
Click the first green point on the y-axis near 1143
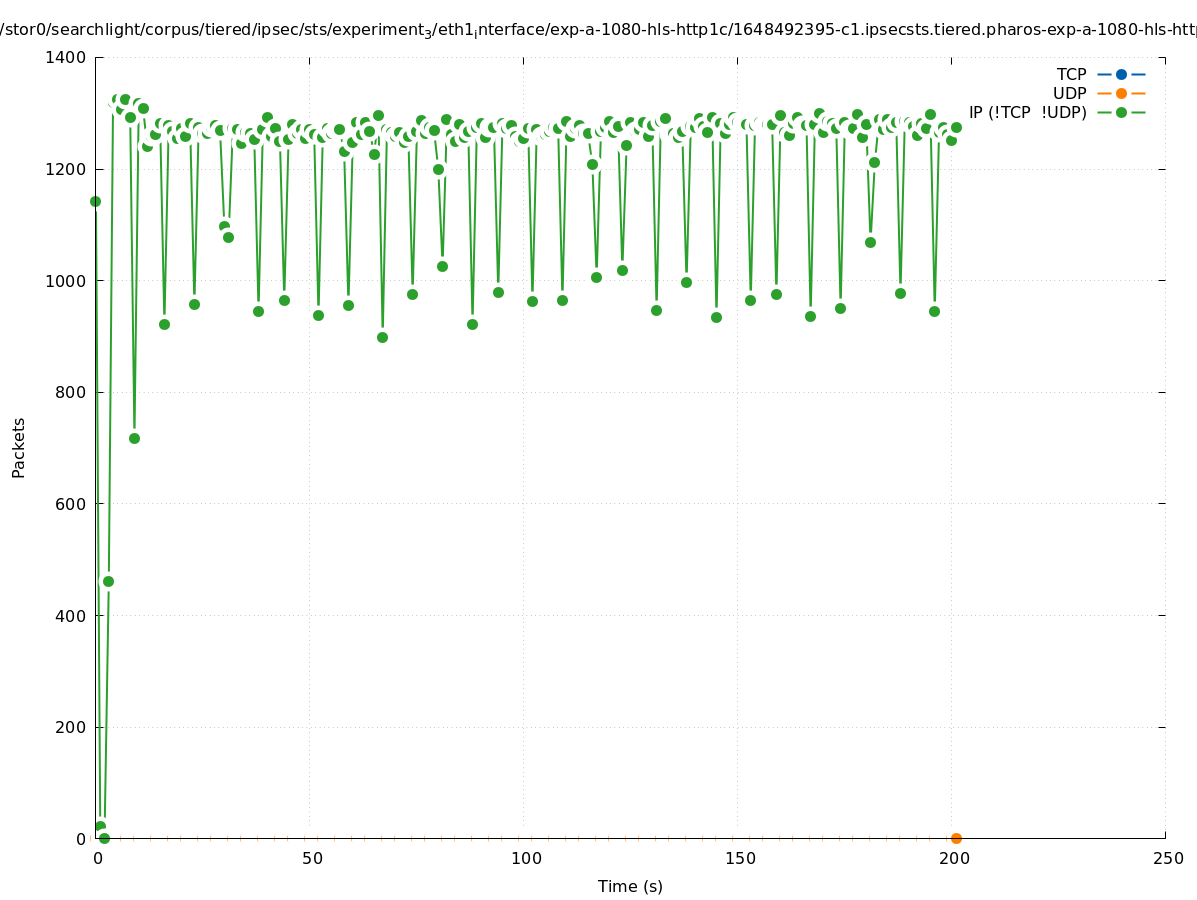click(96, 201)
